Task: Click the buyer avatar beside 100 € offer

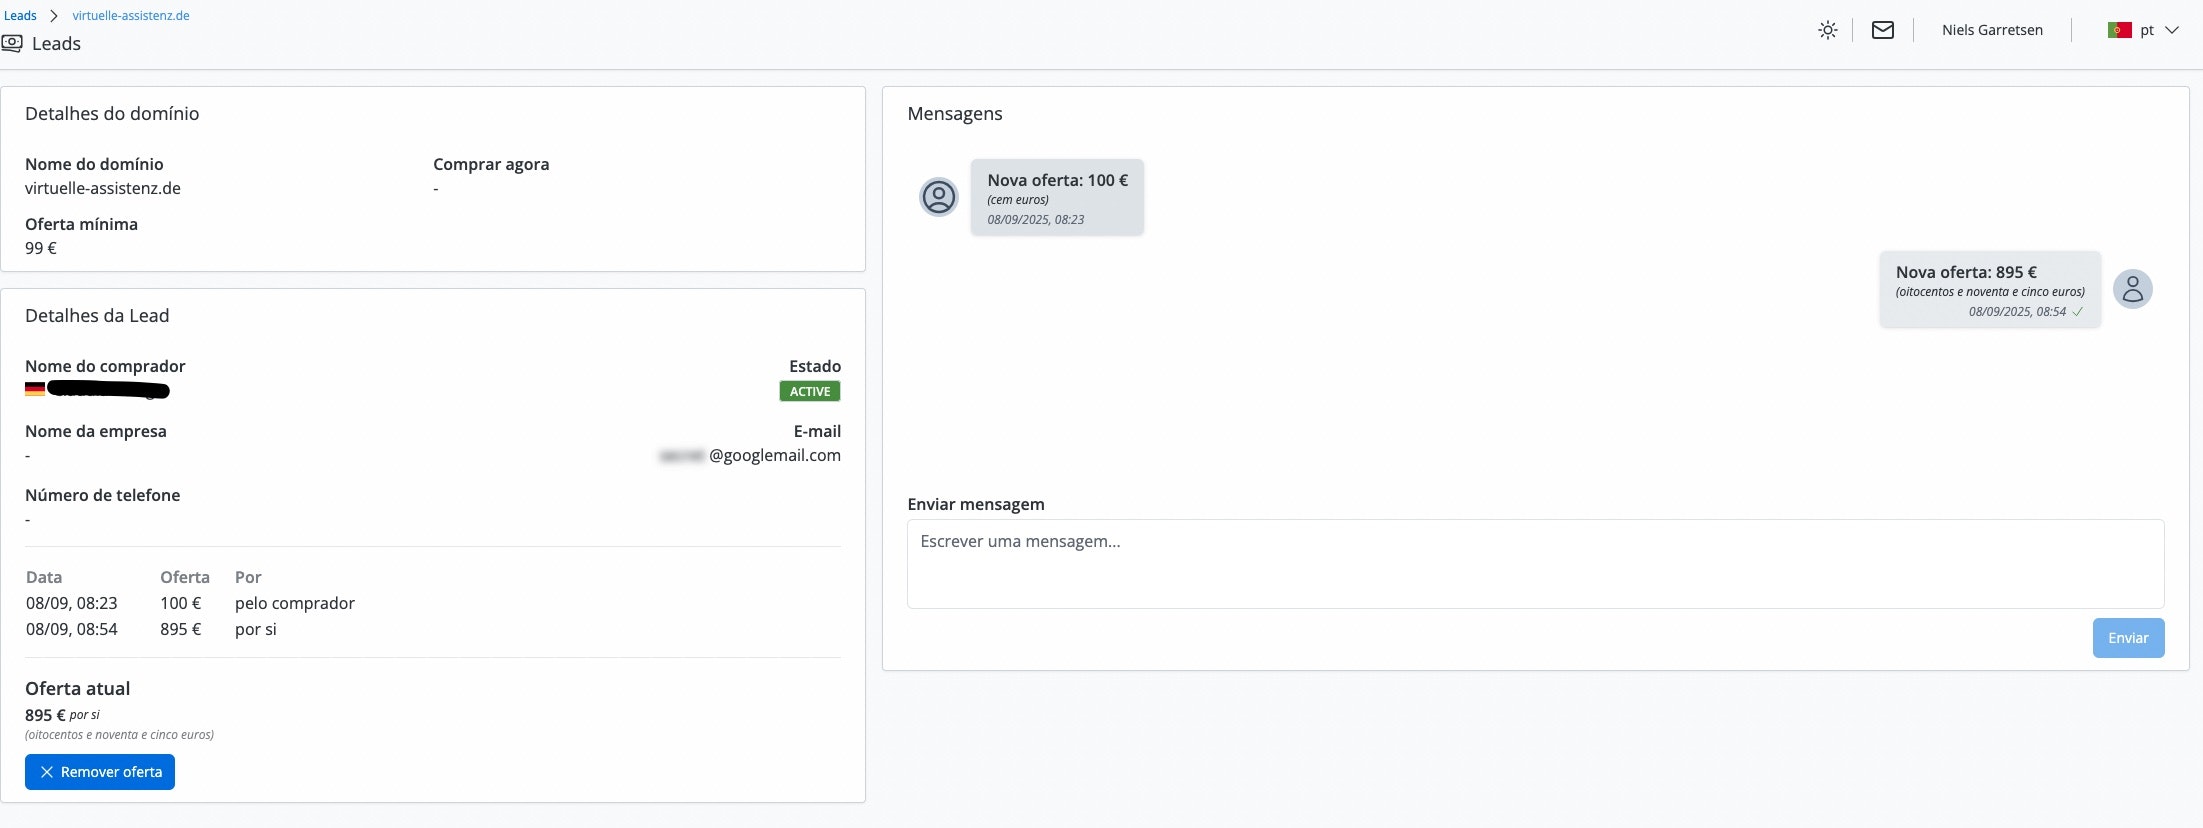Action: (938, 197)
